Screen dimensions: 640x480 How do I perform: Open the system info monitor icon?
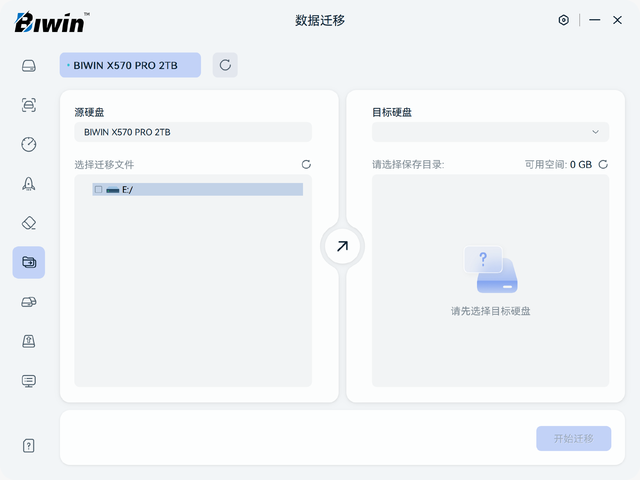click(29, 381)
